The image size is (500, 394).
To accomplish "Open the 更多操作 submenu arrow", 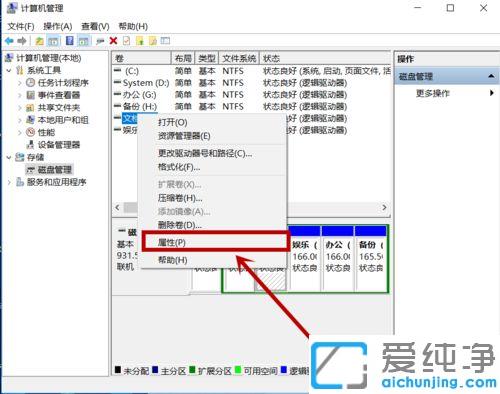I will click(x=492, y=93).
